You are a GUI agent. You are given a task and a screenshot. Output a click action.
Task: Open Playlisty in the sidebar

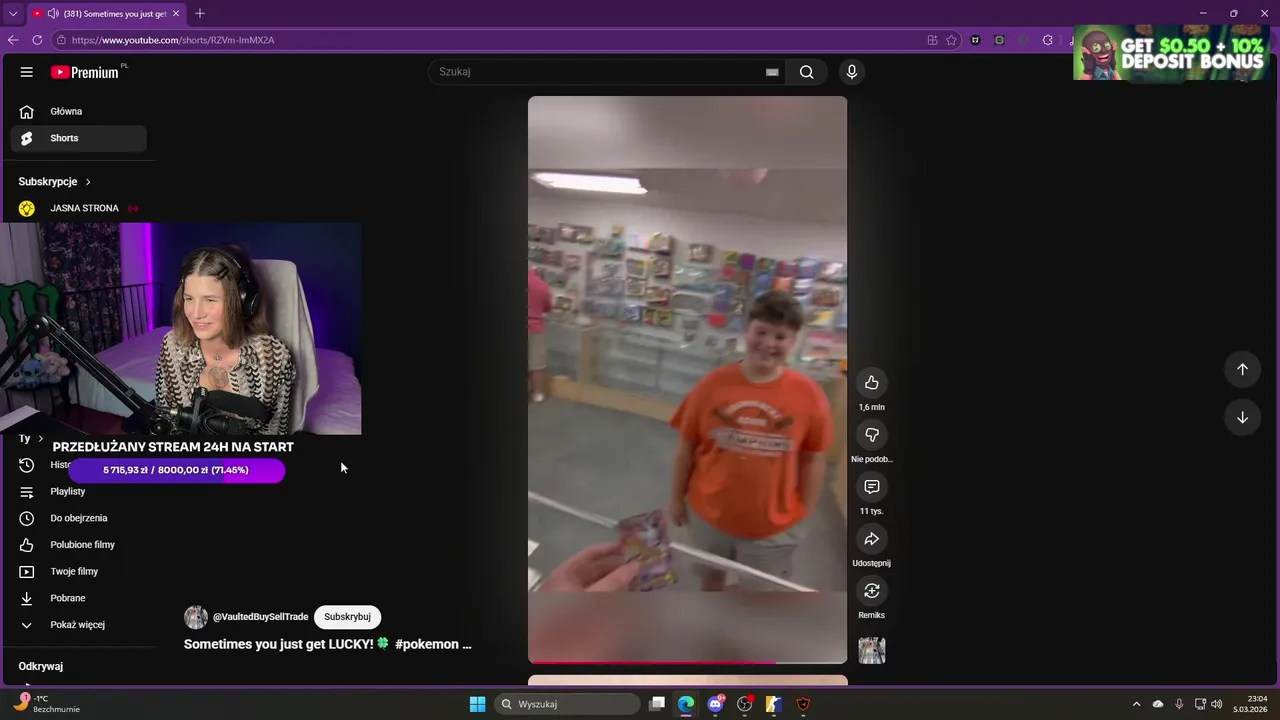point(78,492)
